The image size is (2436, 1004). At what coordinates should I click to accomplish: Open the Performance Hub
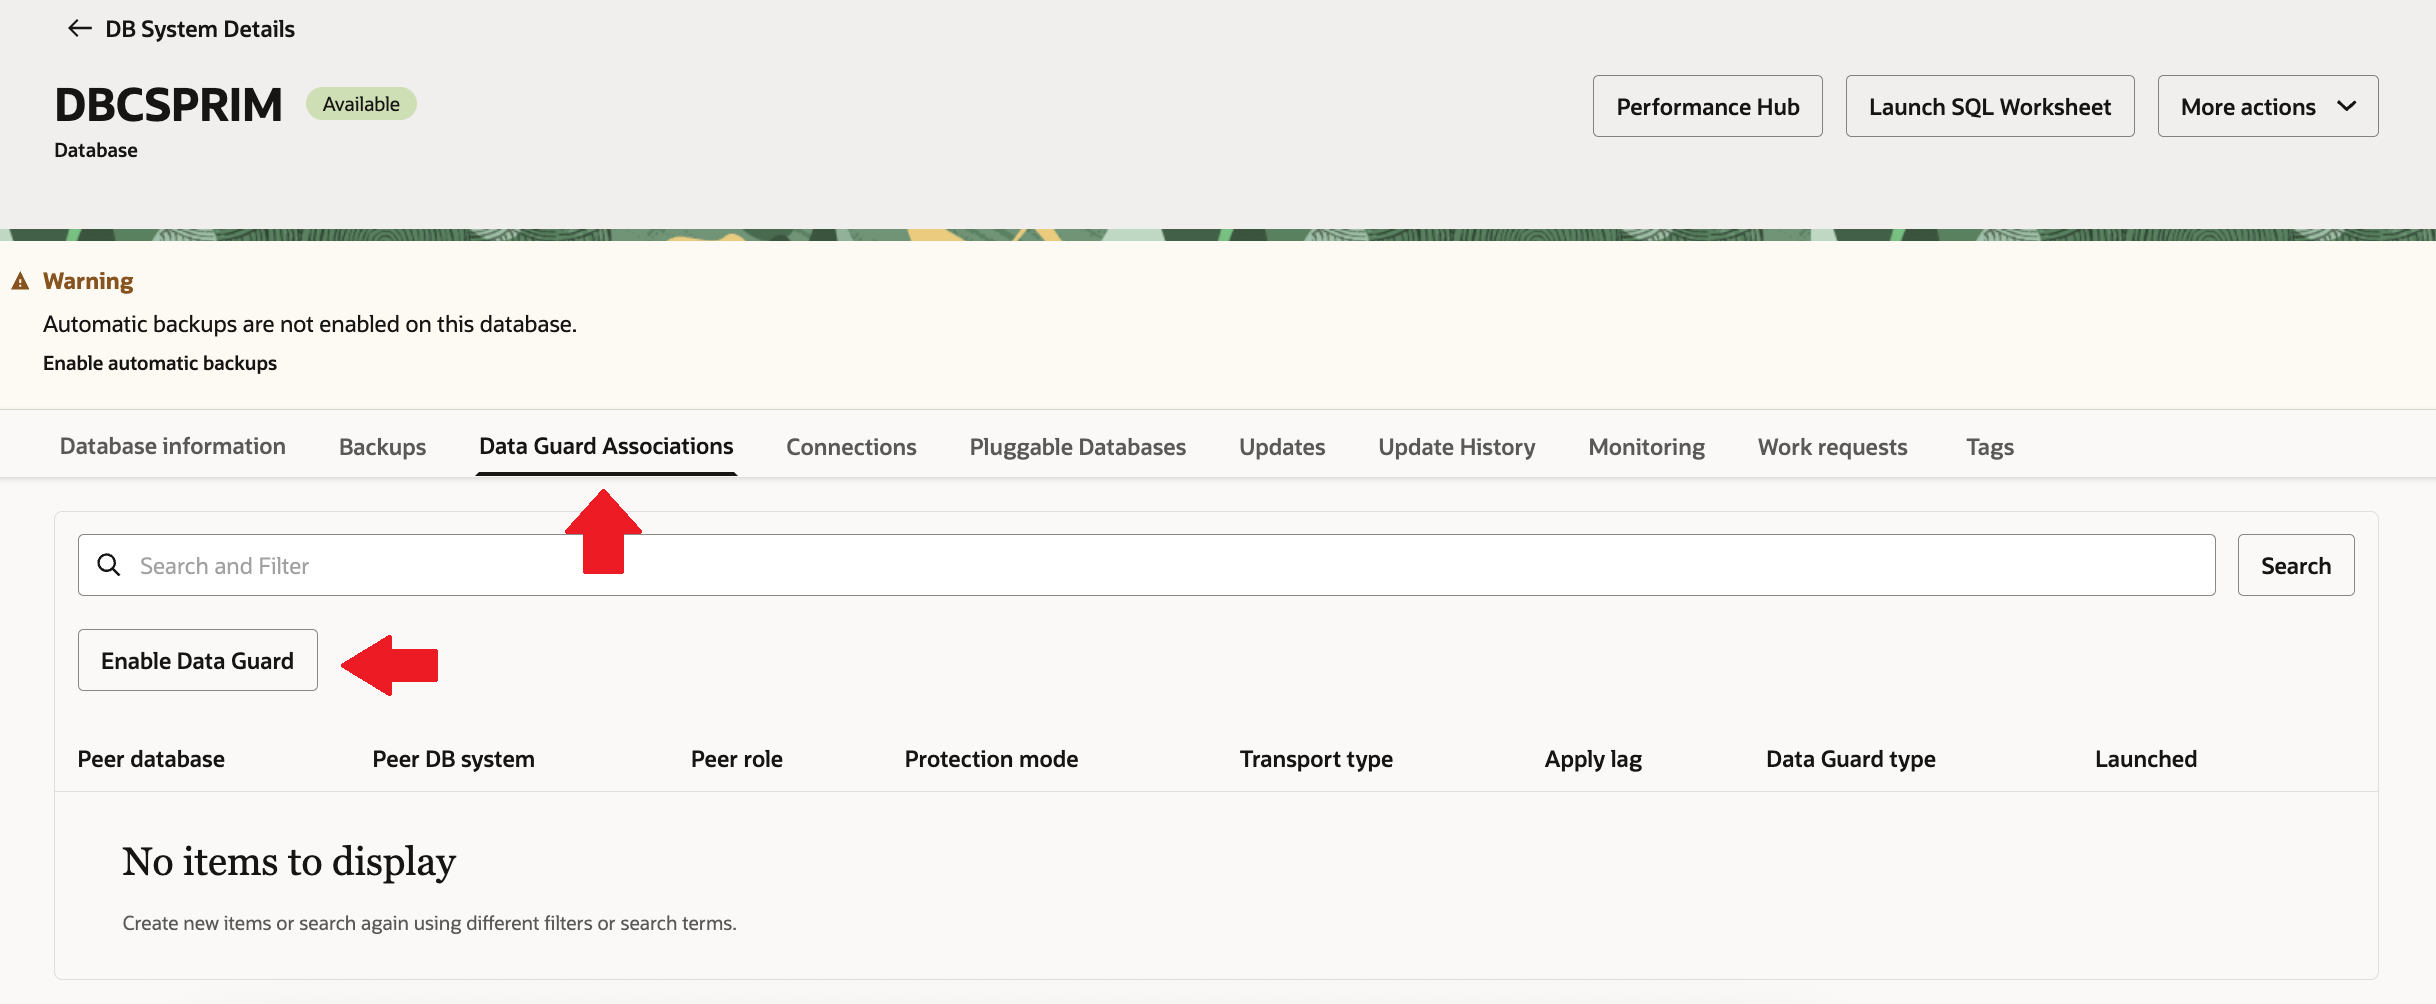tap(1707, 106)
